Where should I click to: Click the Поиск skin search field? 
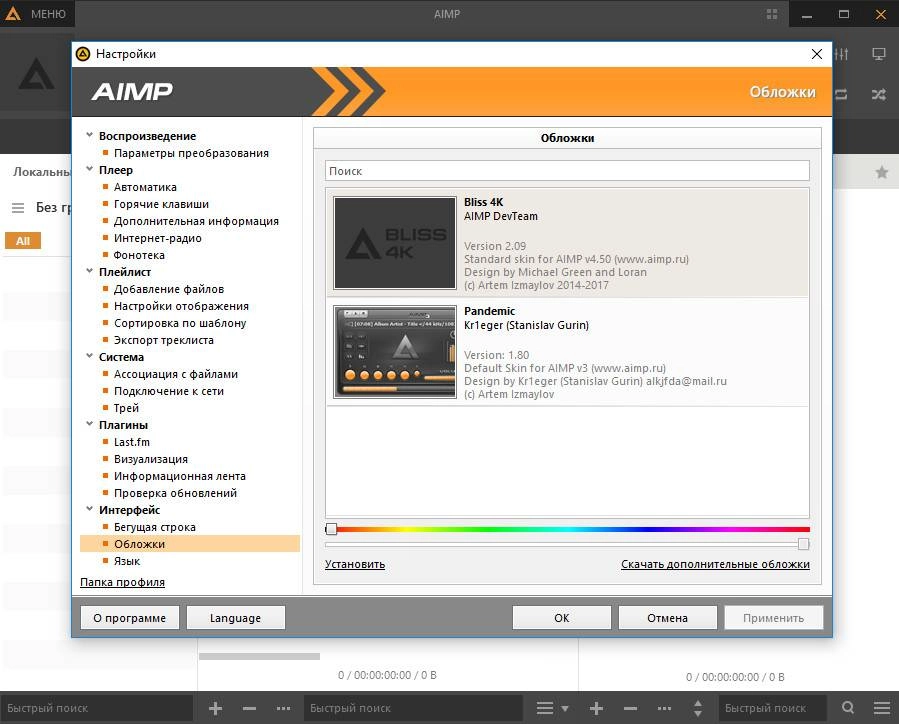tap(567, 171)
